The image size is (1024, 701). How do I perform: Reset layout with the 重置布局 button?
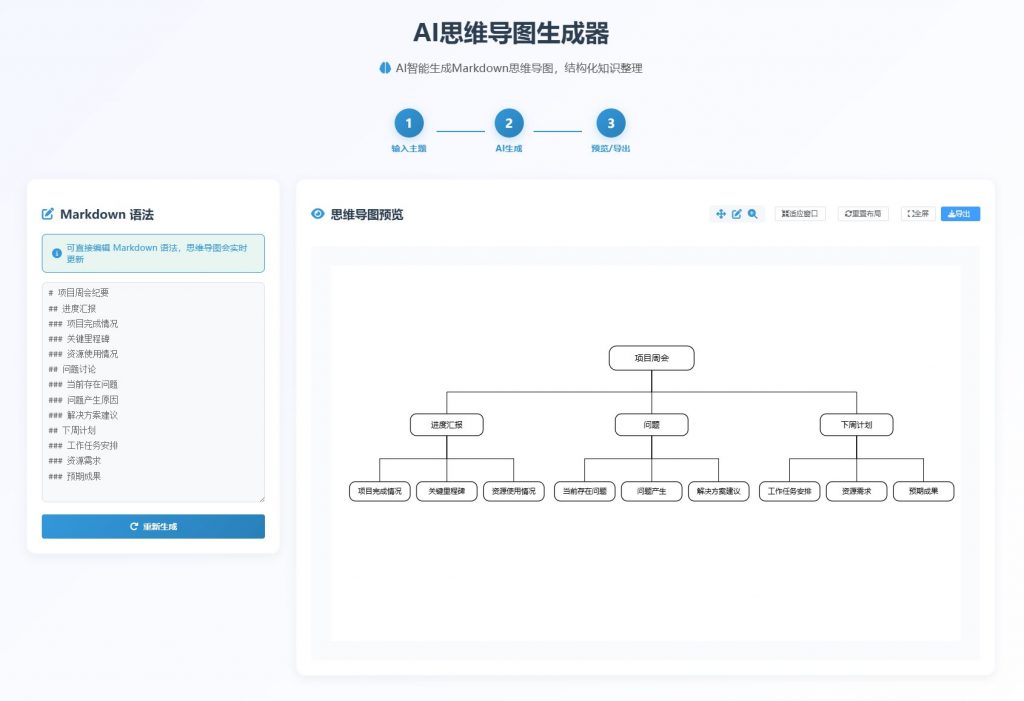click(x=863, y=214)
